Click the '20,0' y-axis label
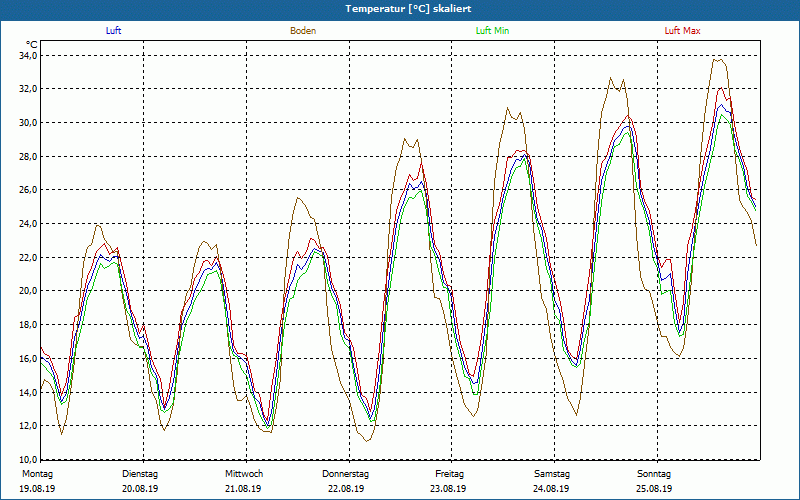Image resolution: width=800 pixels, height=500 pixels. pos(29,291)
